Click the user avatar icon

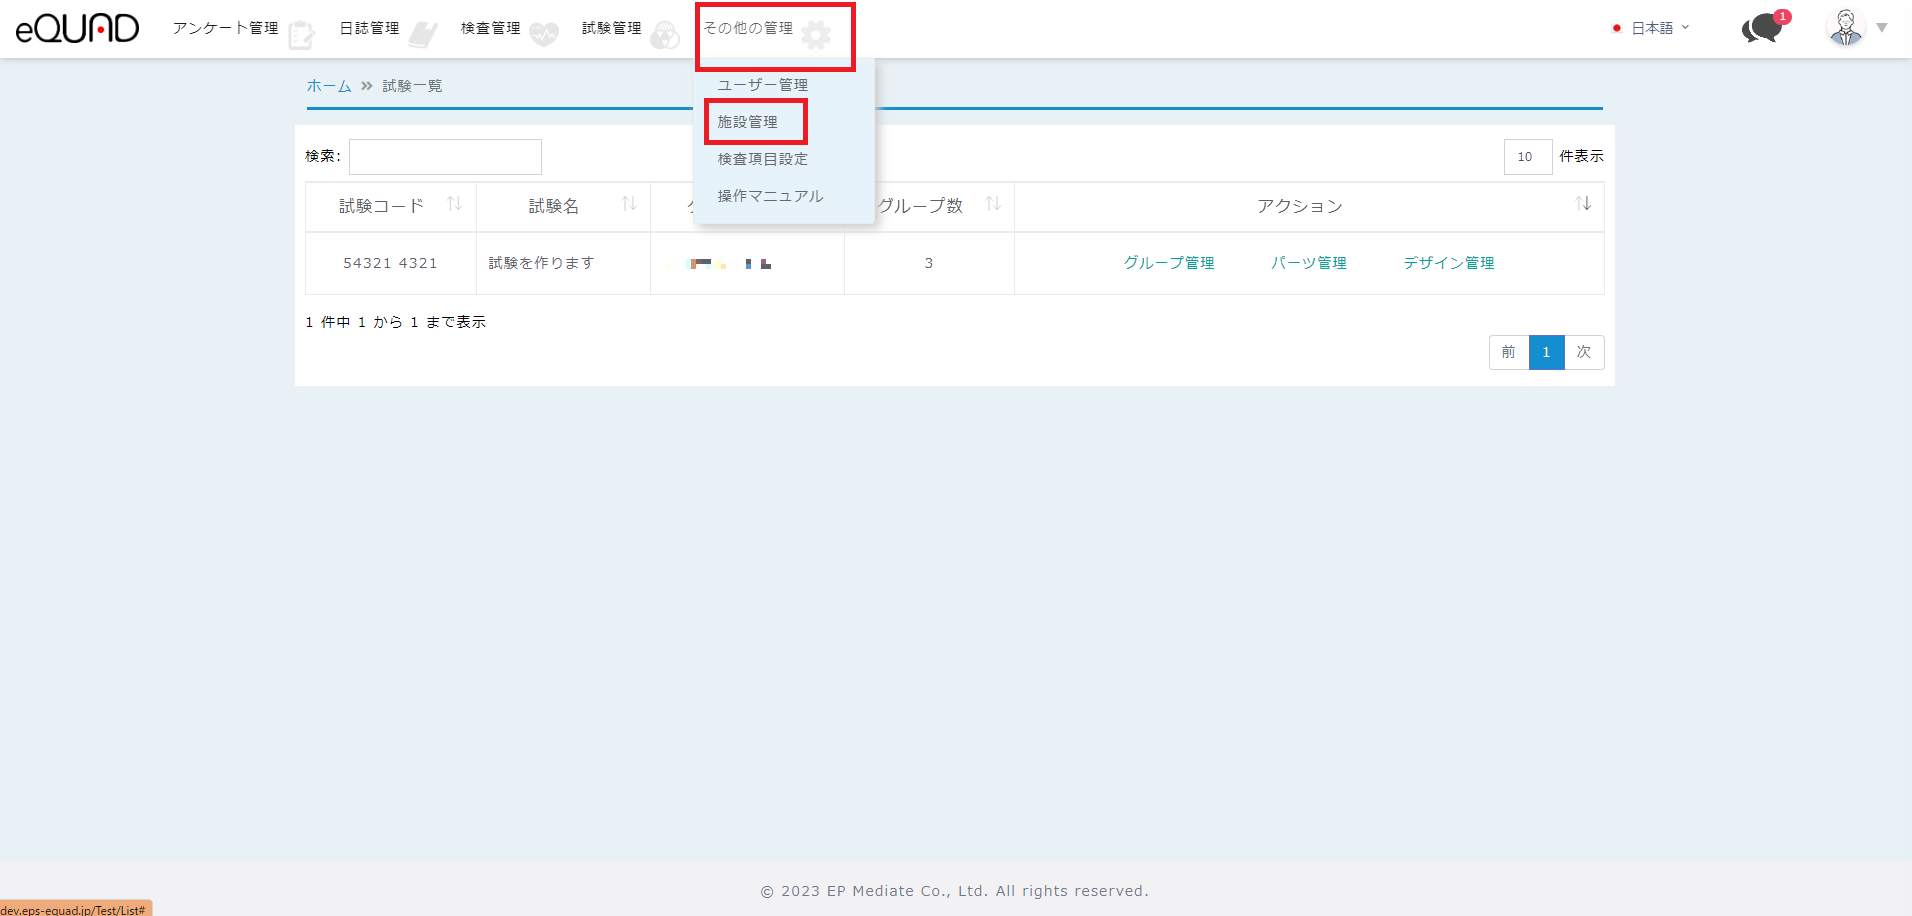(1845, 28)
